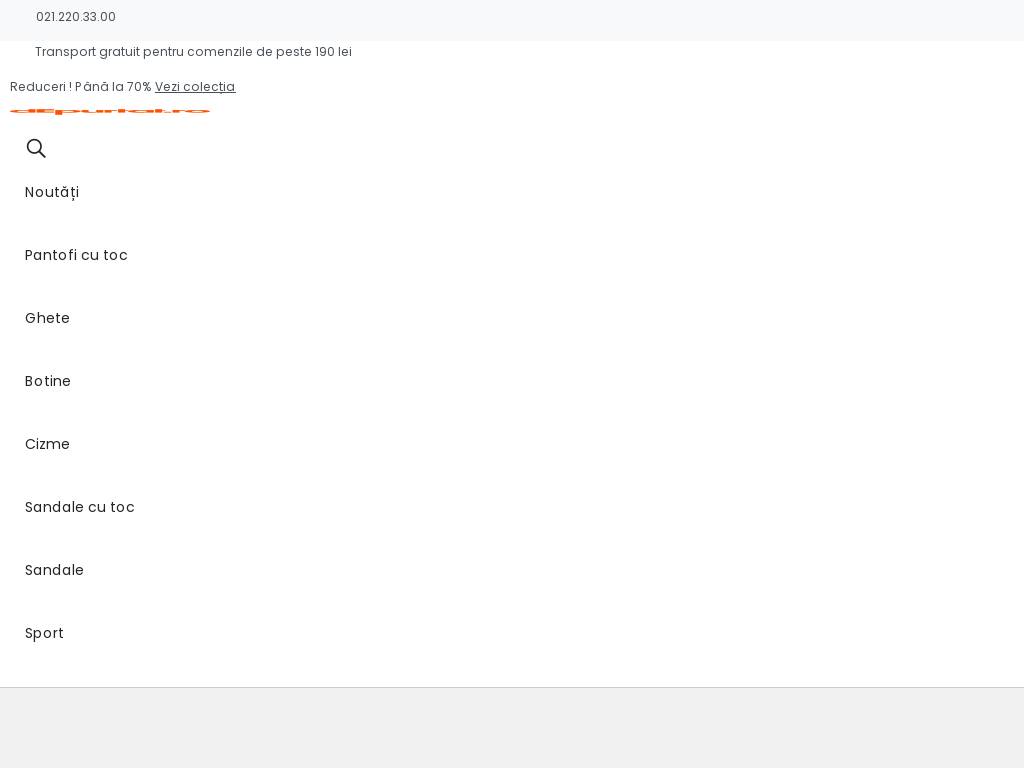The width and height of the screenshot is (1024, 768).
Task: Open the Sandale category
Action: click(54, 570)
